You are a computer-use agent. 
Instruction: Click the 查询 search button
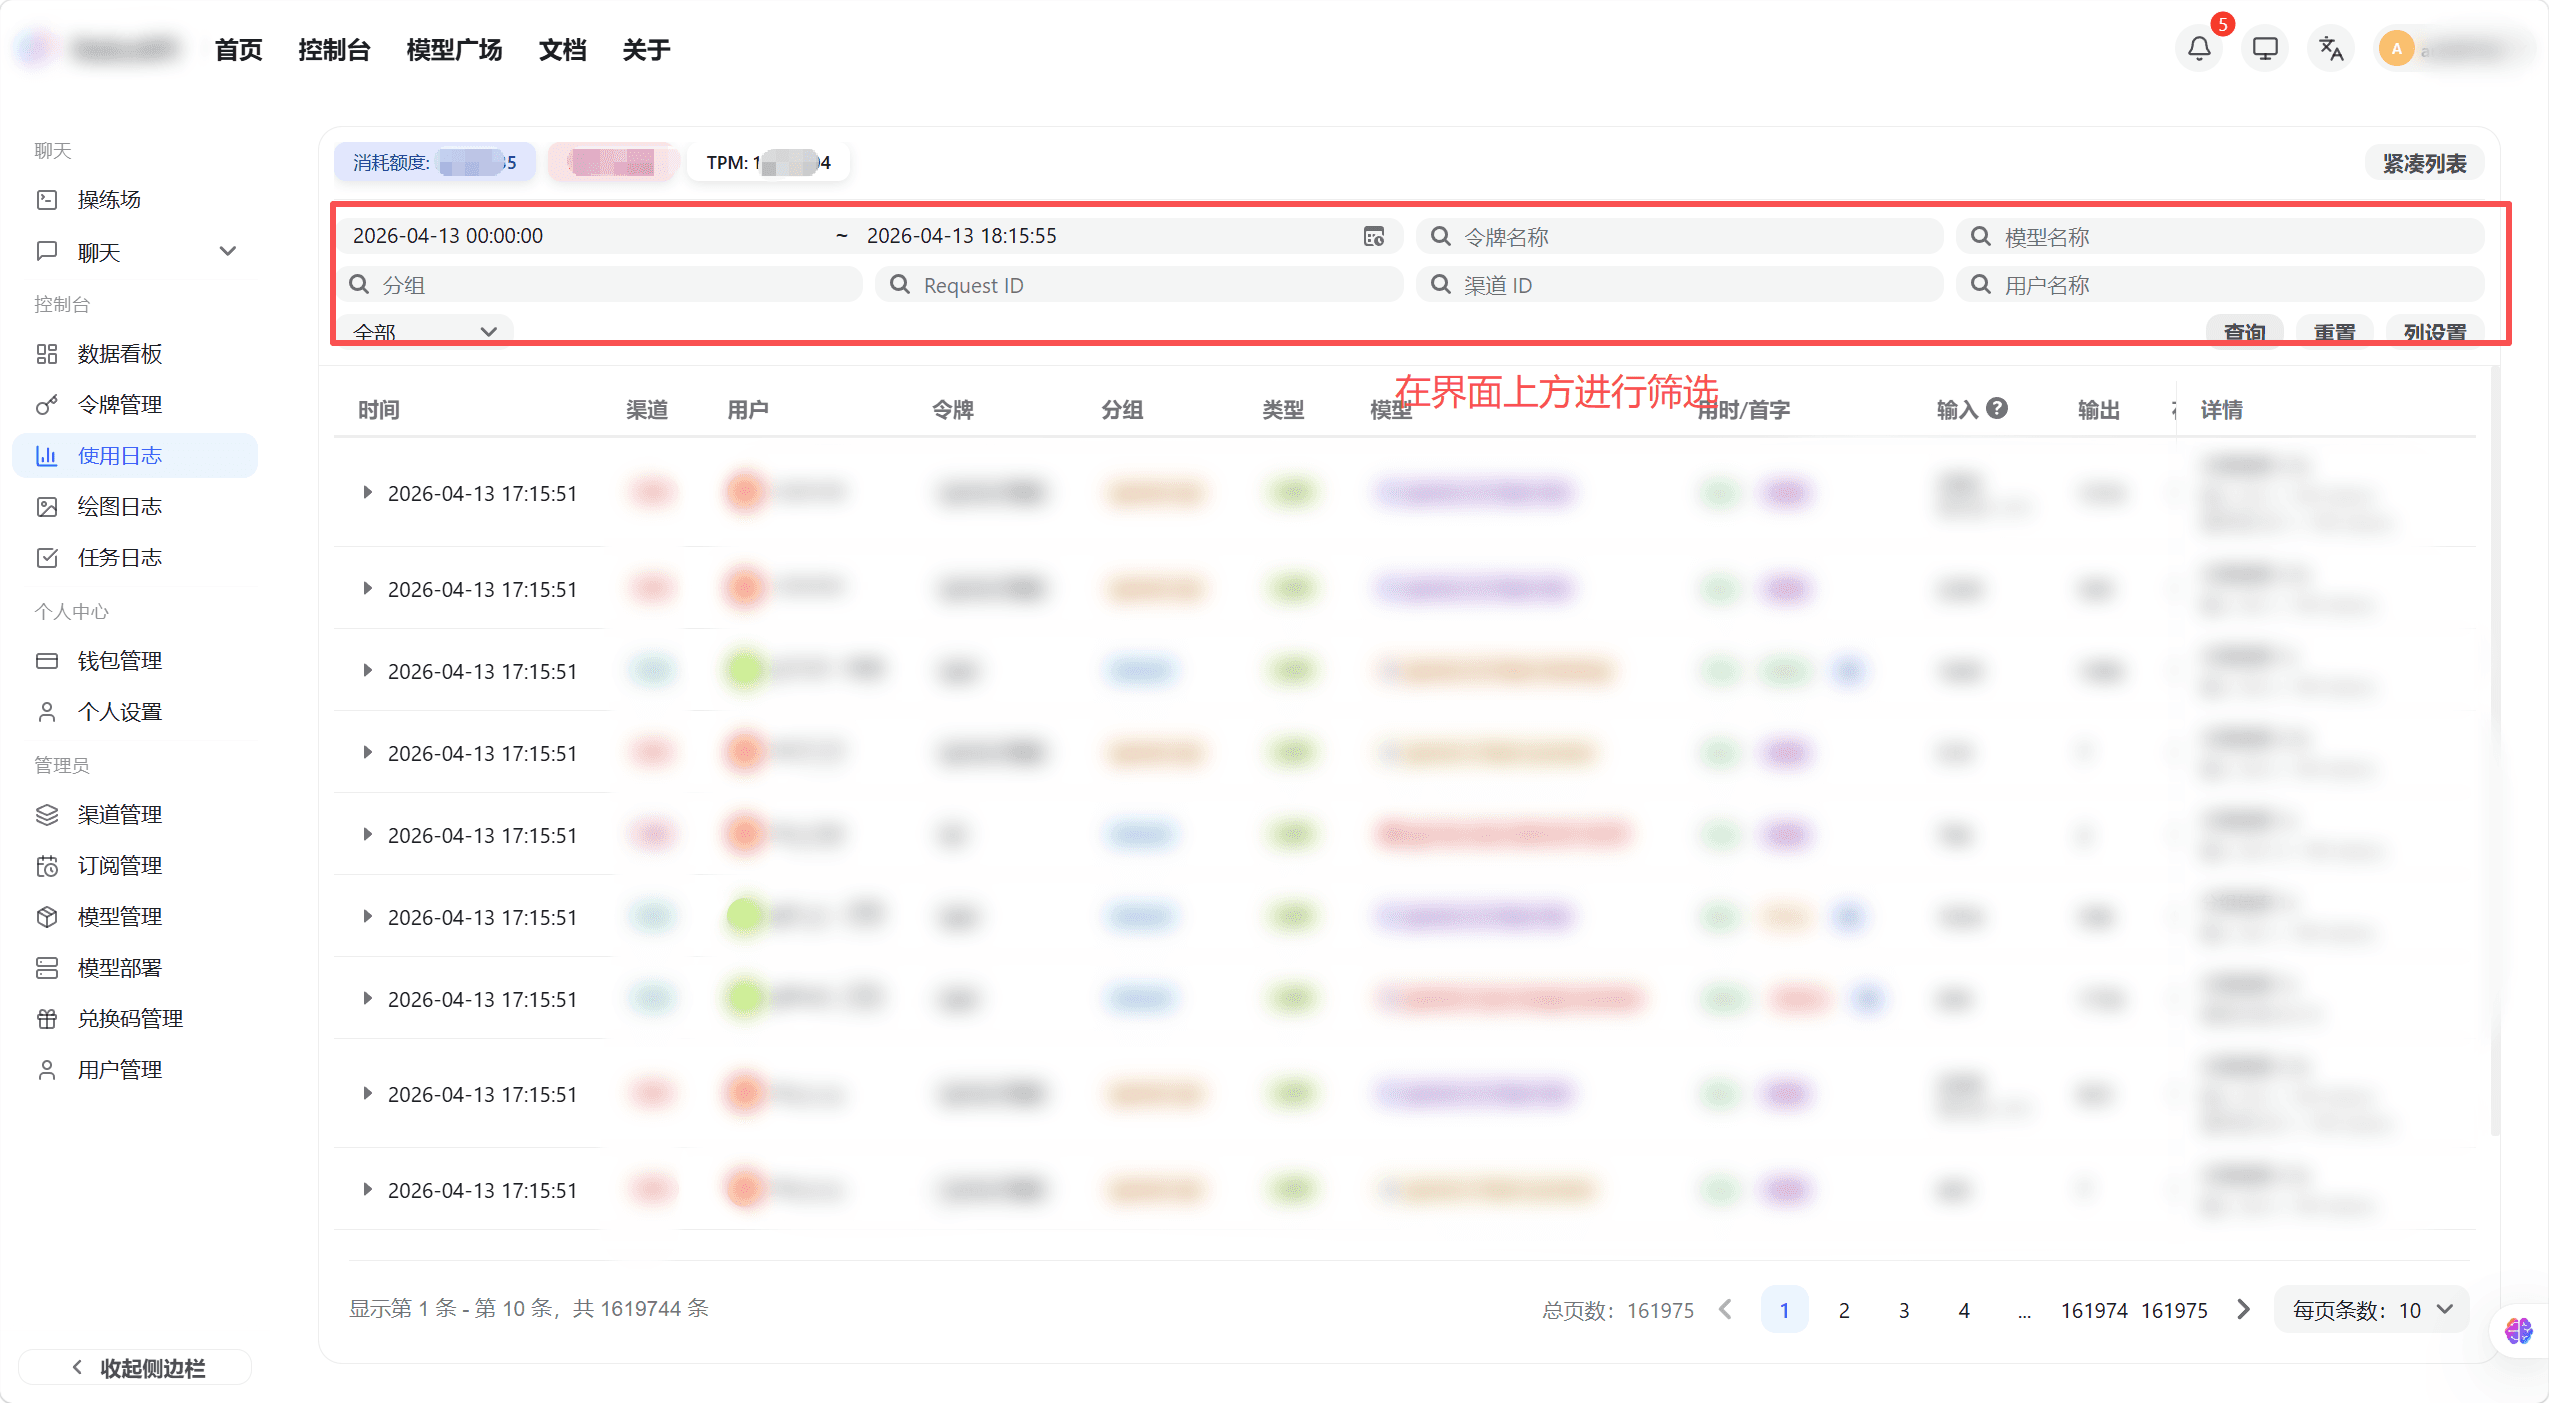pyautogui.click(x=2243, y=331)
